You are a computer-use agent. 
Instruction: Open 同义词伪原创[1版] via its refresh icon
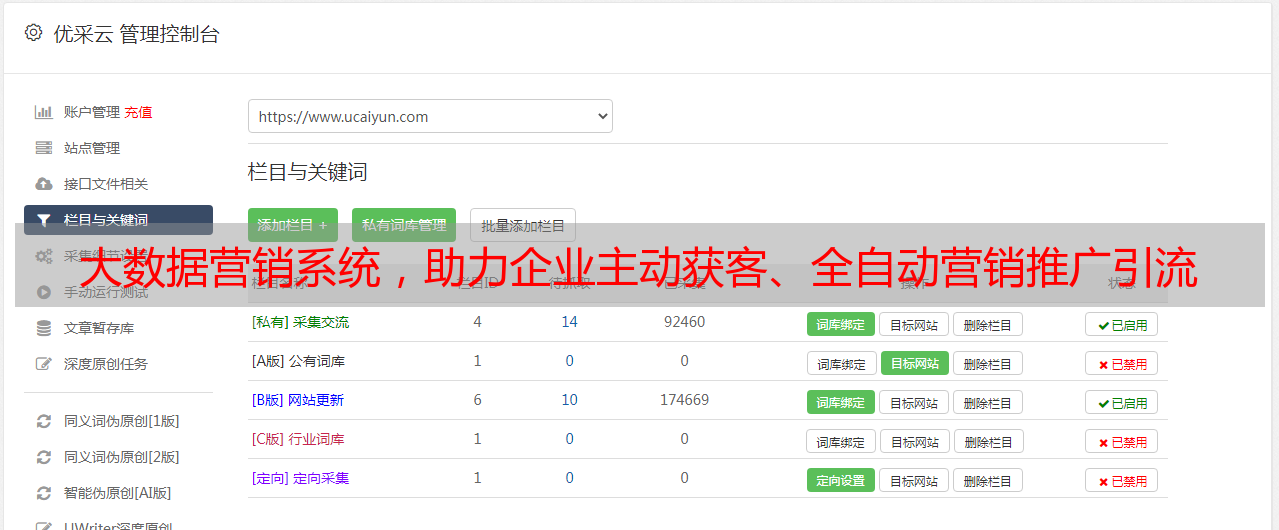(x=43, y=421)
